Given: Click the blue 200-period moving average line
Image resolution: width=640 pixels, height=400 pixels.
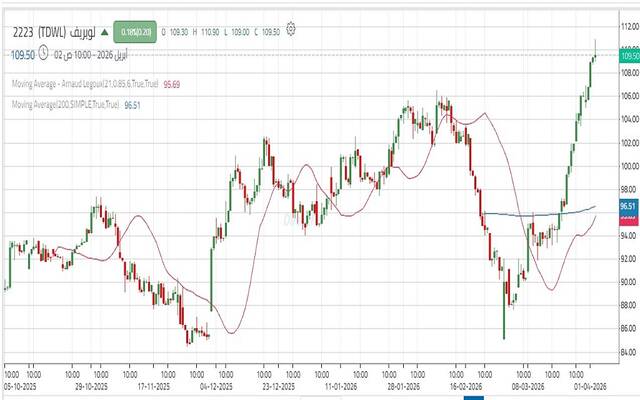Looking at the screenshot, I should coord(520,214).
